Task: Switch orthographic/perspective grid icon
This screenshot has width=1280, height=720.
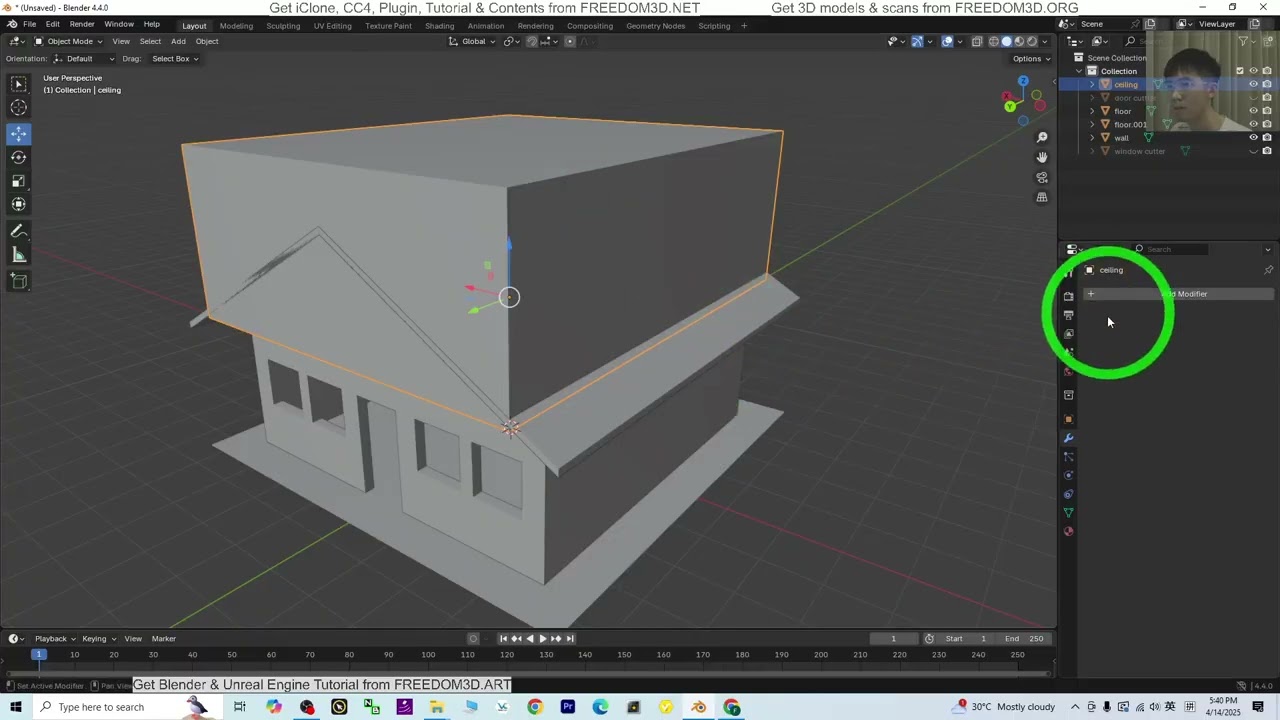Action: pos(1042,197)
